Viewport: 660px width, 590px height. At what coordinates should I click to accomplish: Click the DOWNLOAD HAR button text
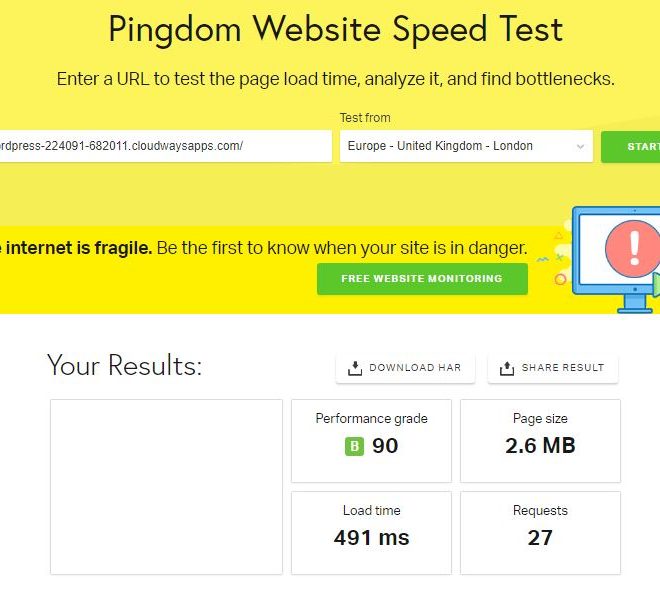point(415,367)
